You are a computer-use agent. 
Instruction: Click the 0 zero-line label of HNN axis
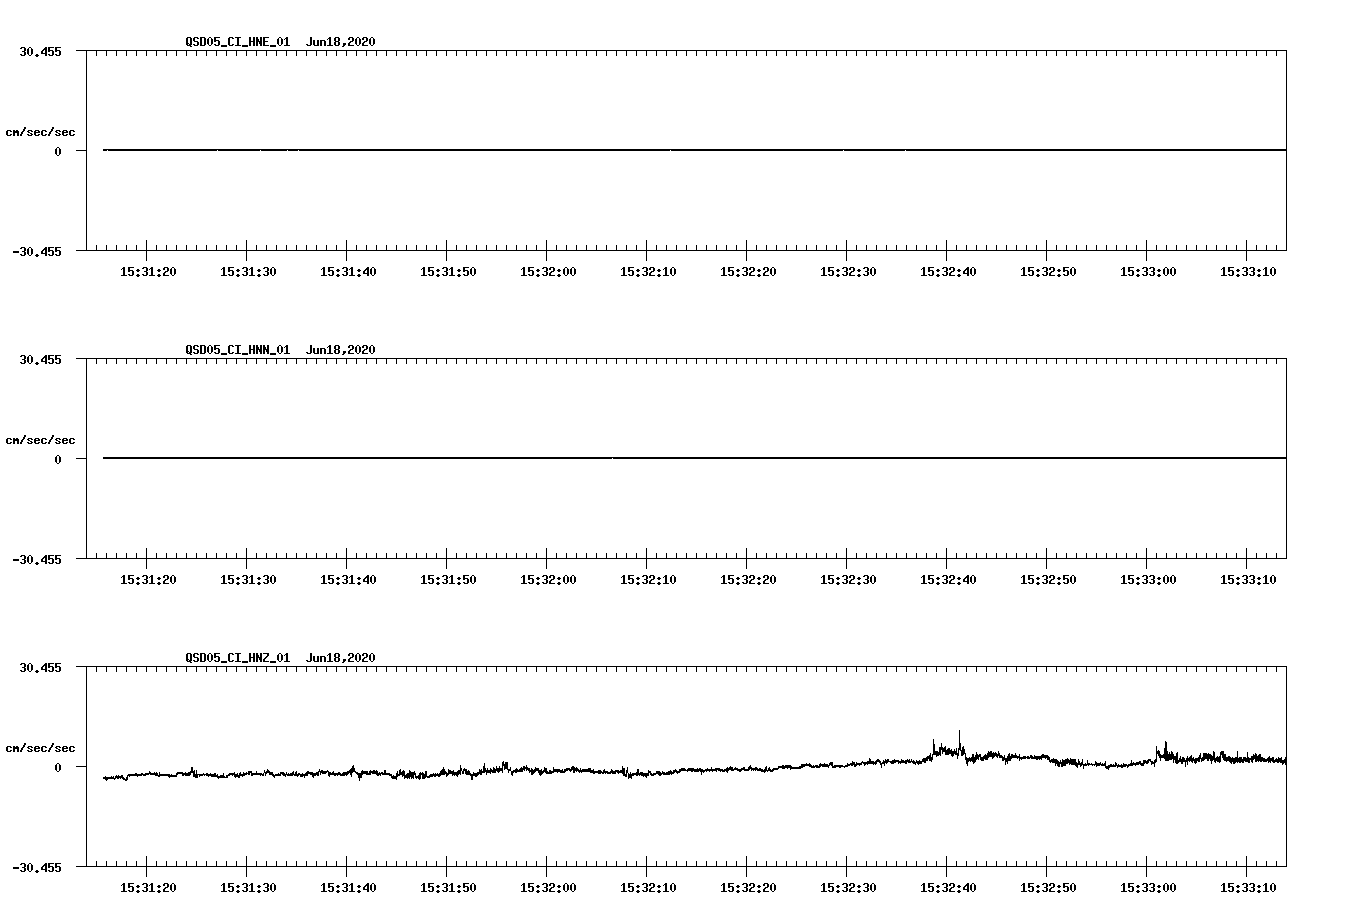(x=58, y=459)
